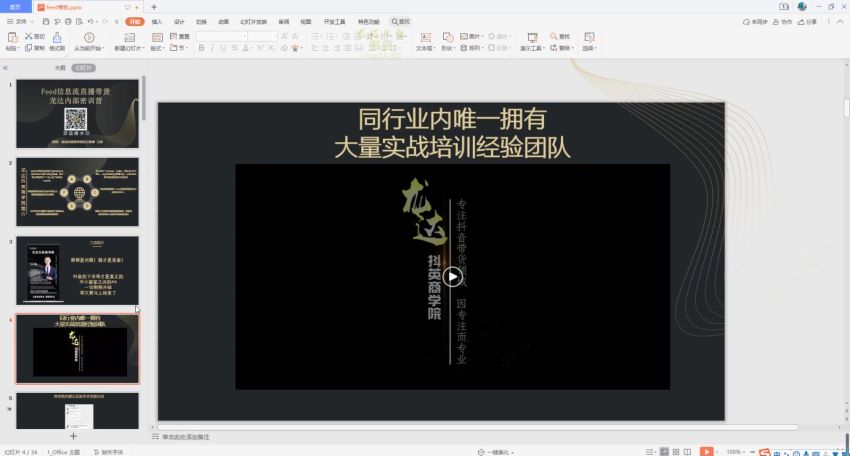Switch to Slide Sorter view

(x=676, y=452)
